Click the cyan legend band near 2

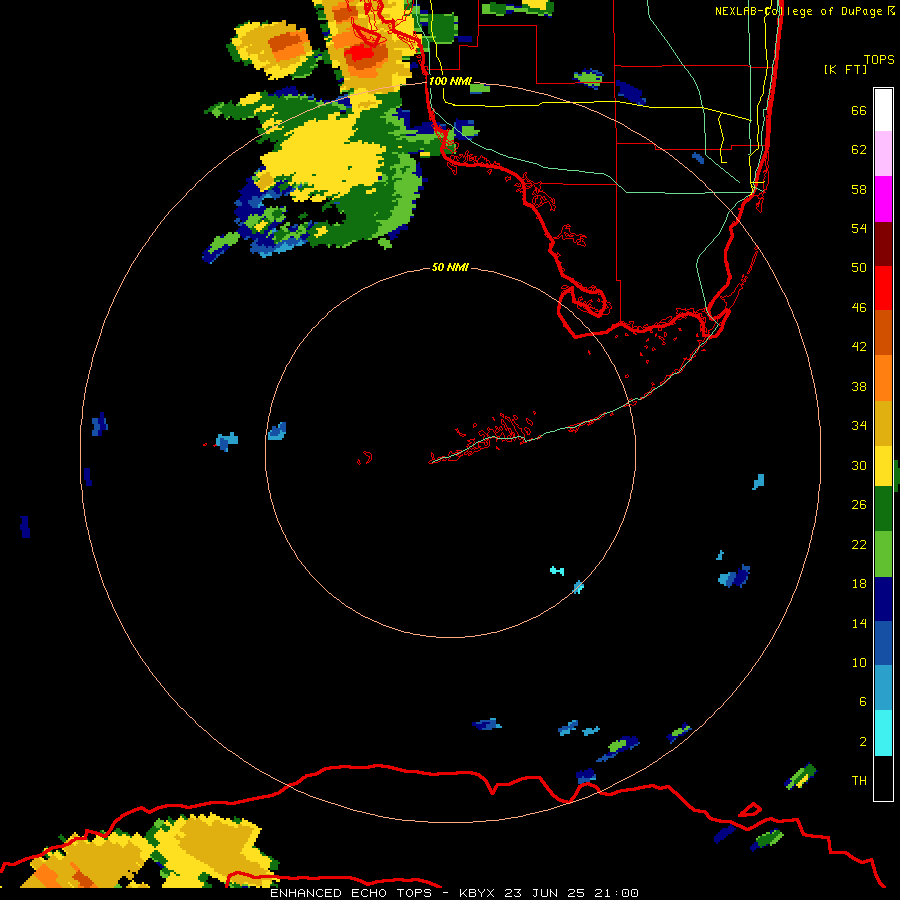click(x=883, y=733)
